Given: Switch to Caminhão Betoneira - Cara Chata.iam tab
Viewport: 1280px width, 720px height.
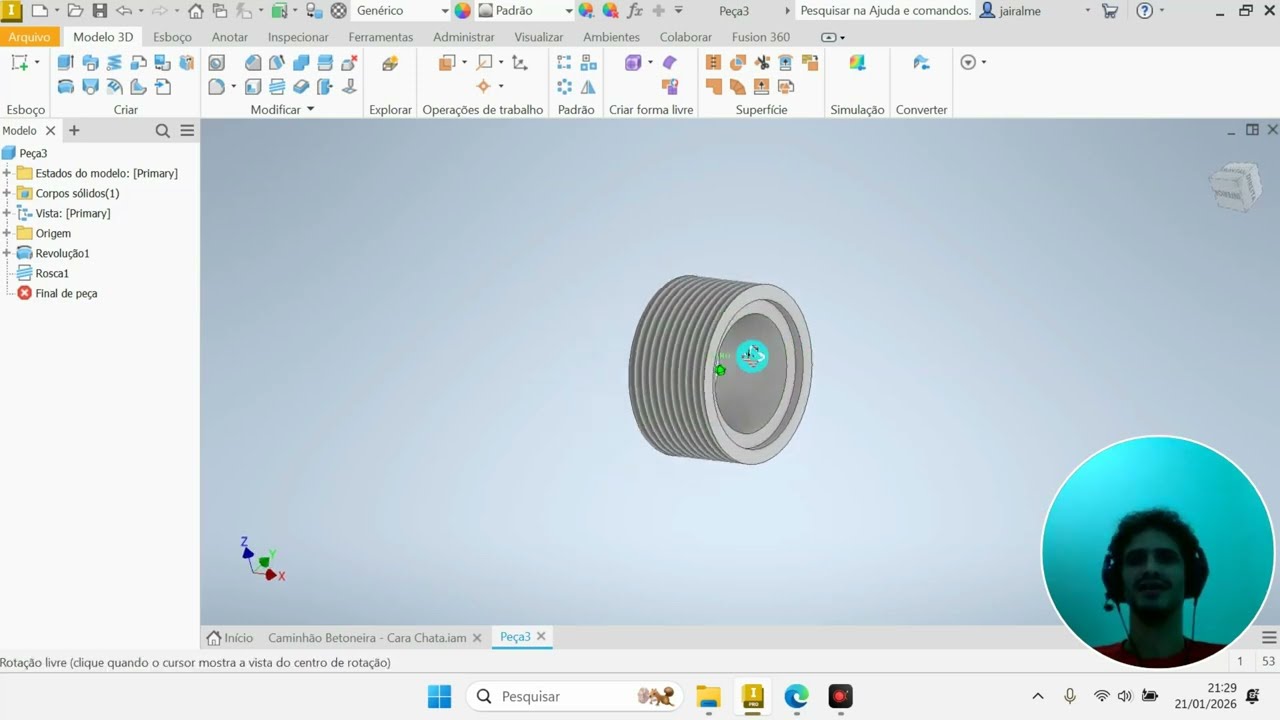Looking at the screenshot, I should 367,637.
